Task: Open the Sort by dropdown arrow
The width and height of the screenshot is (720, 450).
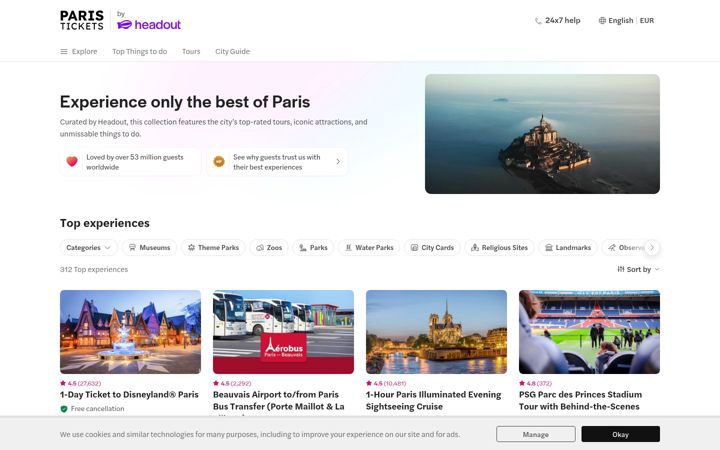Action: (x=657, y=269)
